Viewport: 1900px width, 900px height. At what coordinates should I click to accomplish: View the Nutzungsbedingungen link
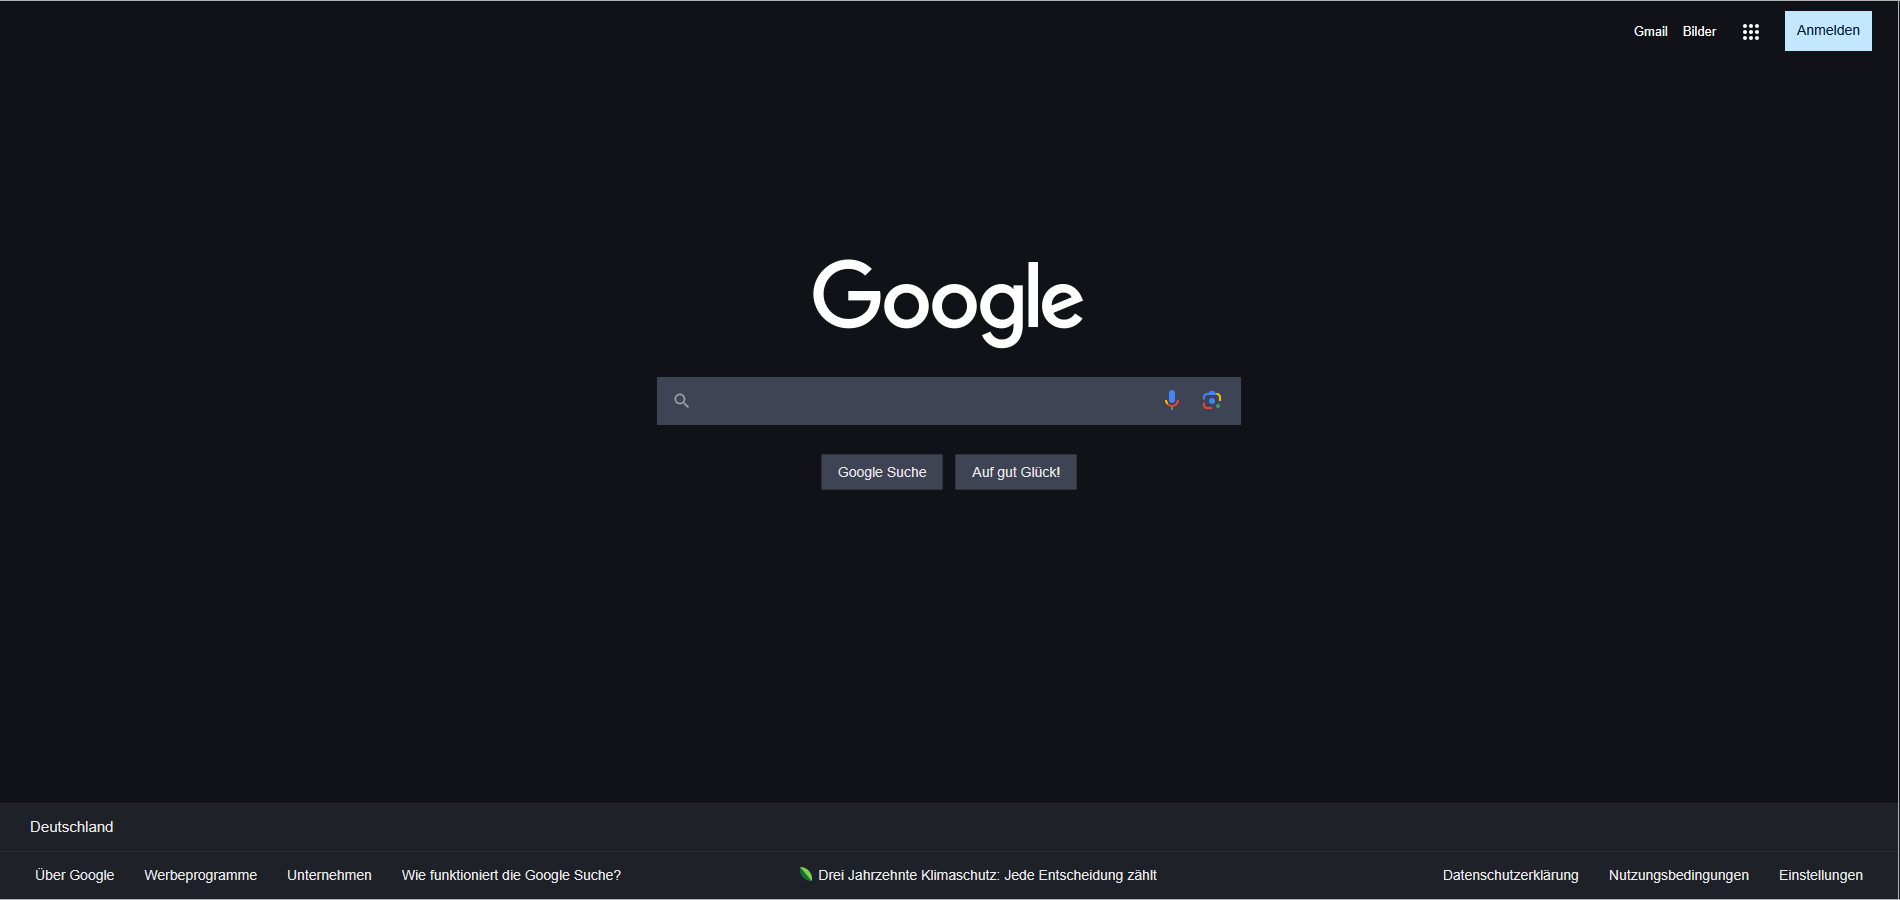click(1679, 875)
